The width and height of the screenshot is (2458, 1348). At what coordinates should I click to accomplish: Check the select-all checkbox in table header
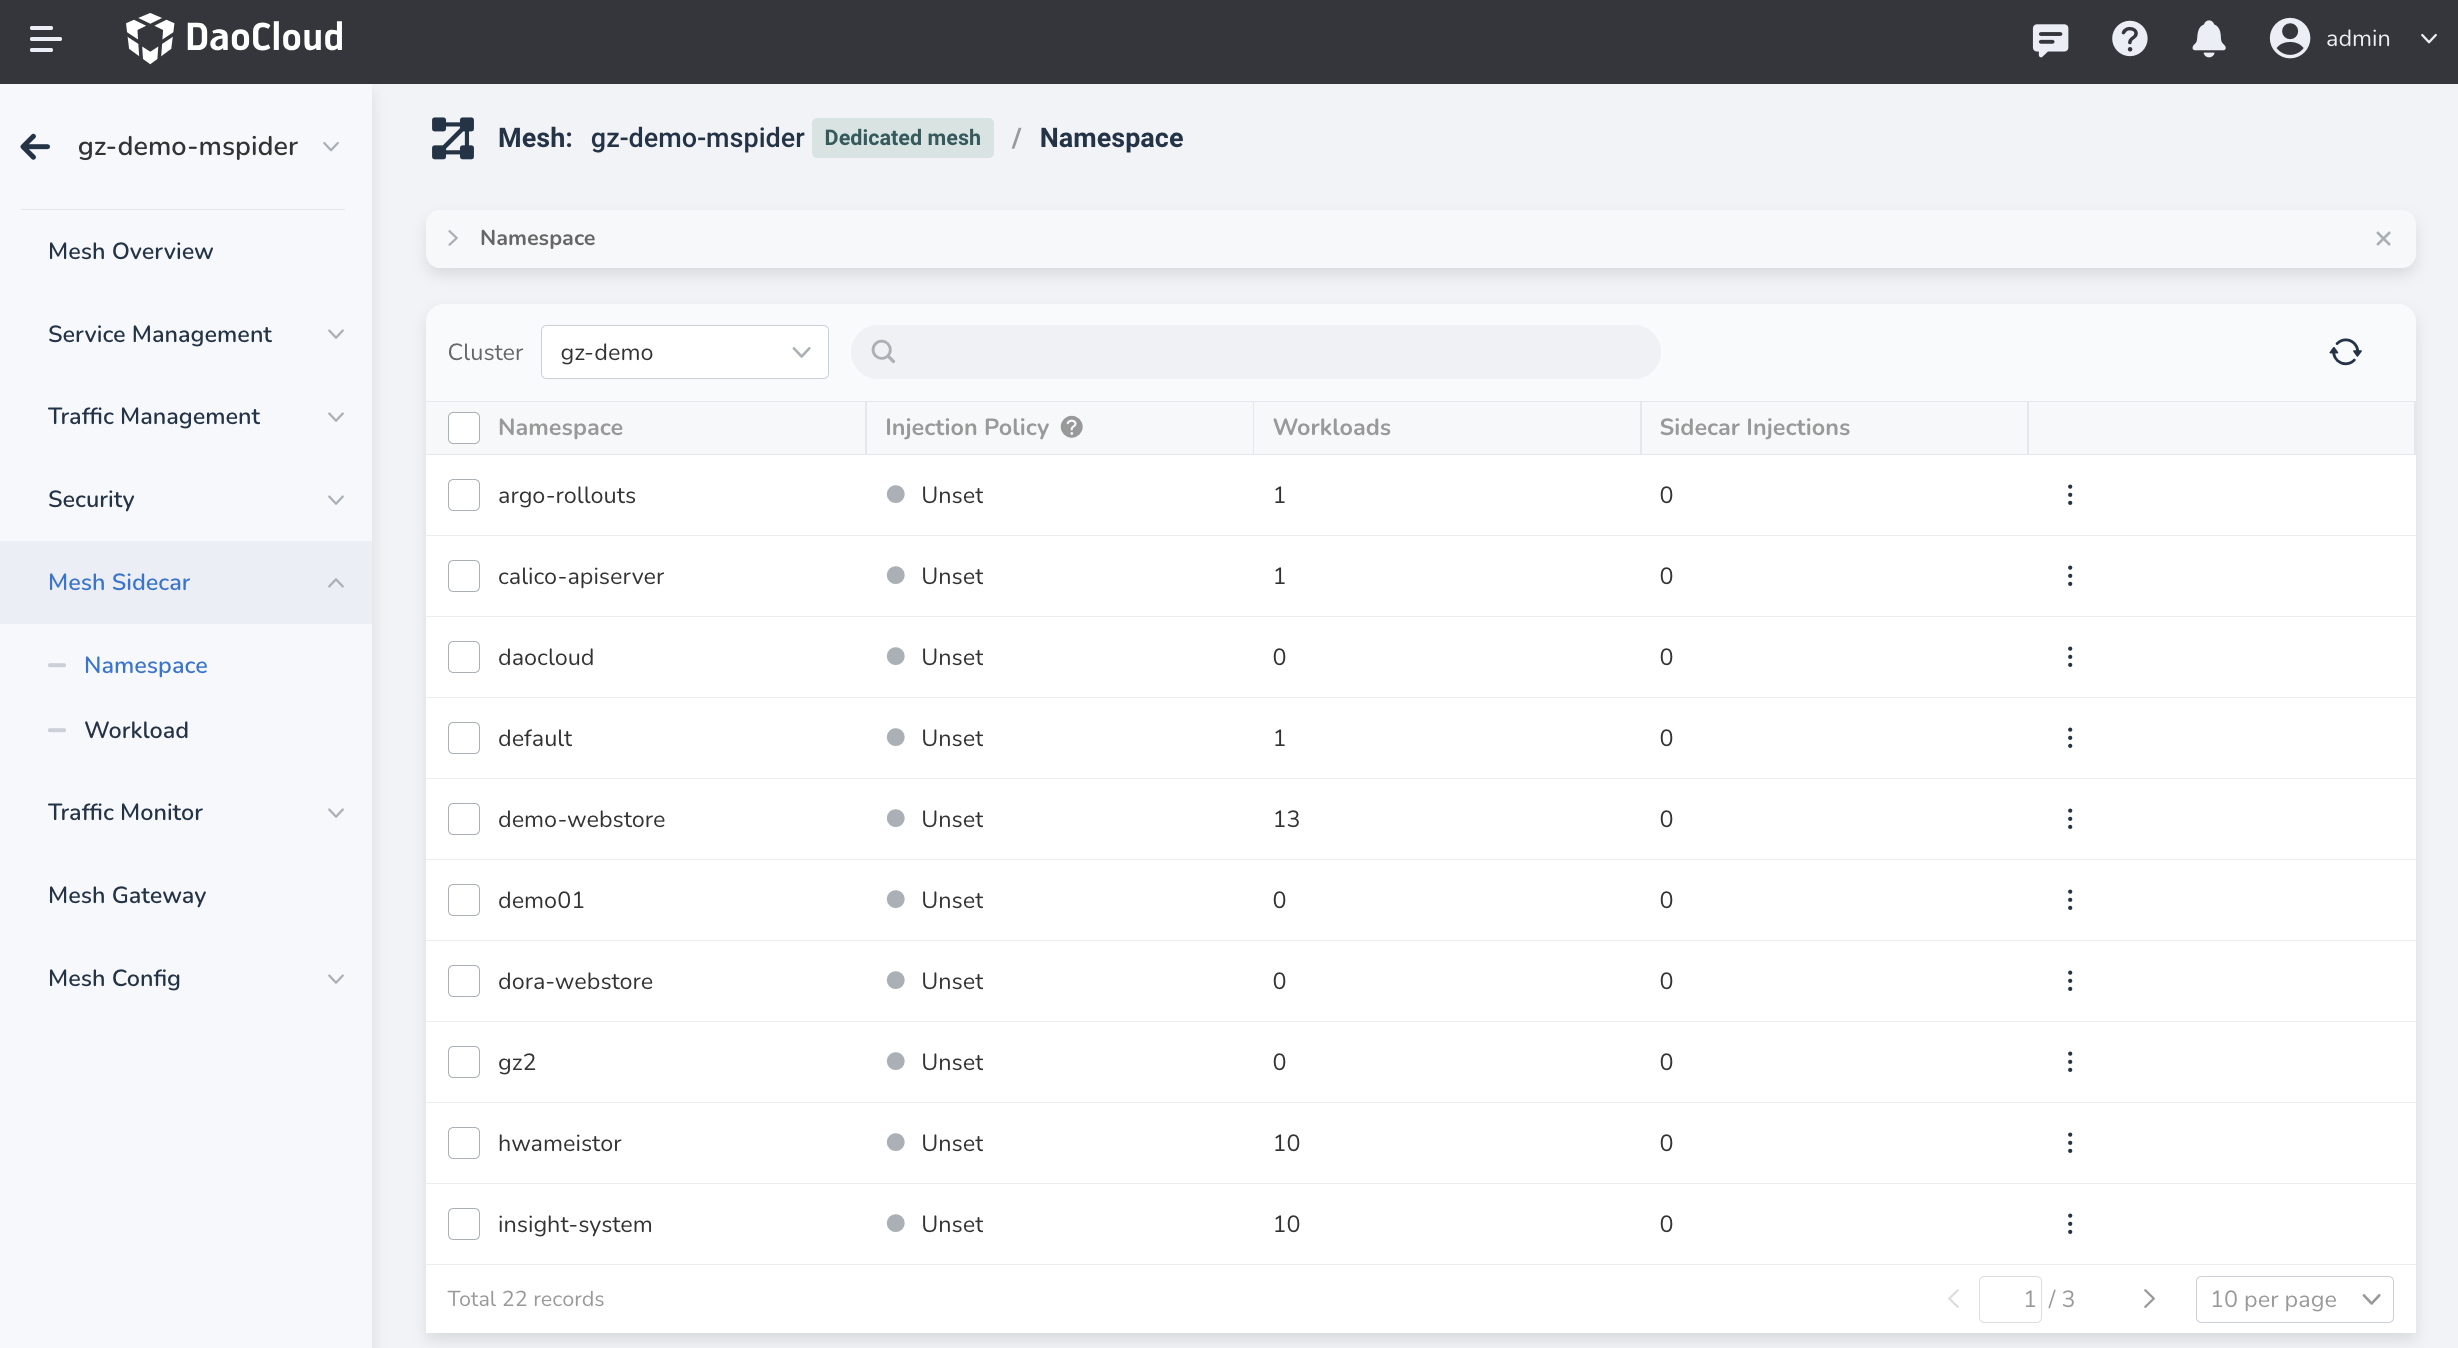tap(464, 427)
